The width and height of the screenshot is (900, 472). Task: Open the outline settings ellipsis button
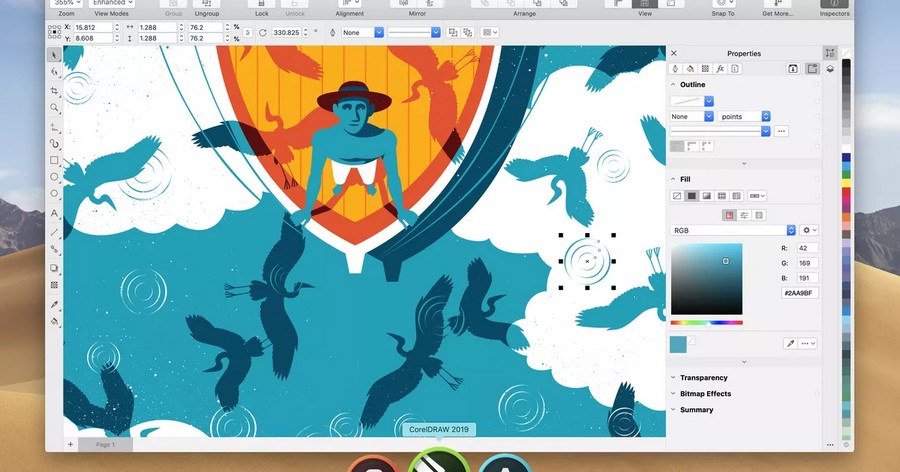[x=781, y=131]
